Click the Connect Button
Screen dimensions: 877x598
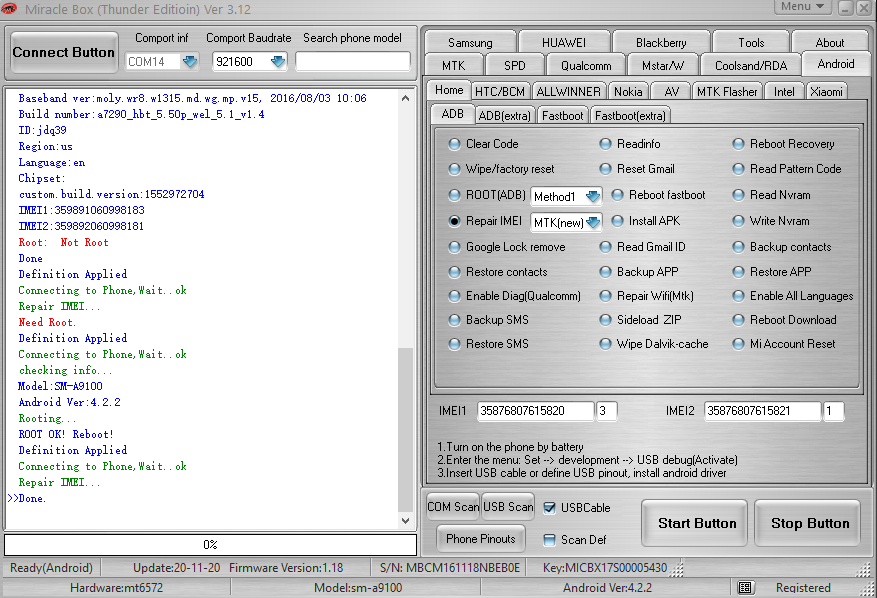click(64, 53)
